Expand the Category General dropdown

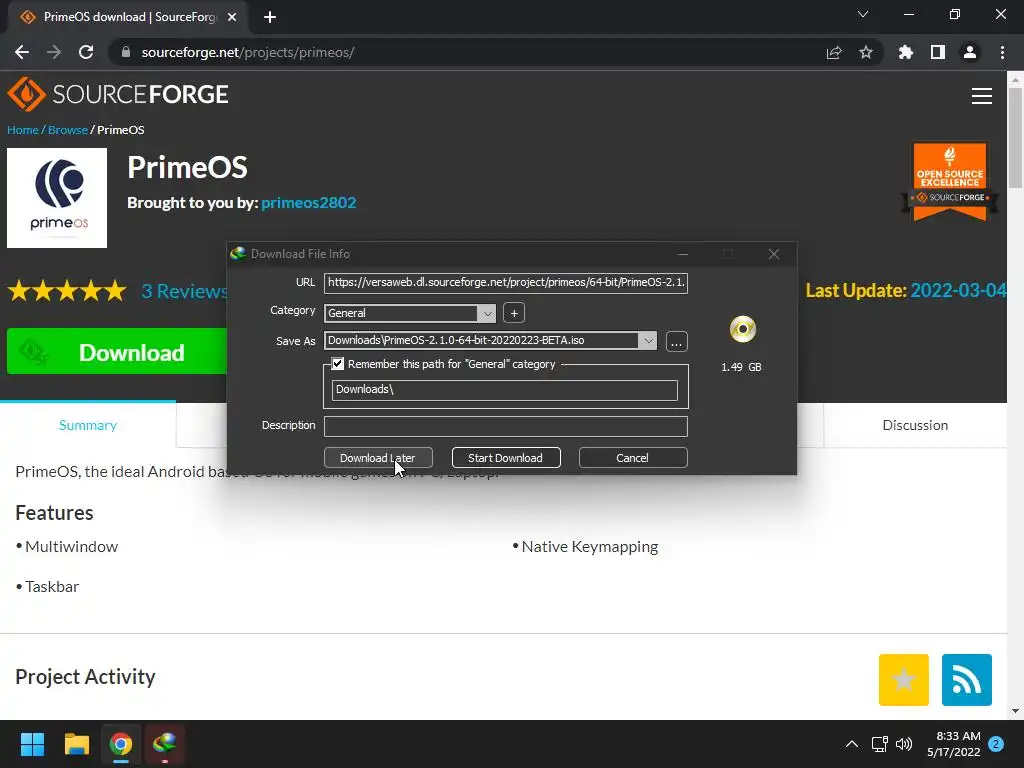(x=487, y=313)
